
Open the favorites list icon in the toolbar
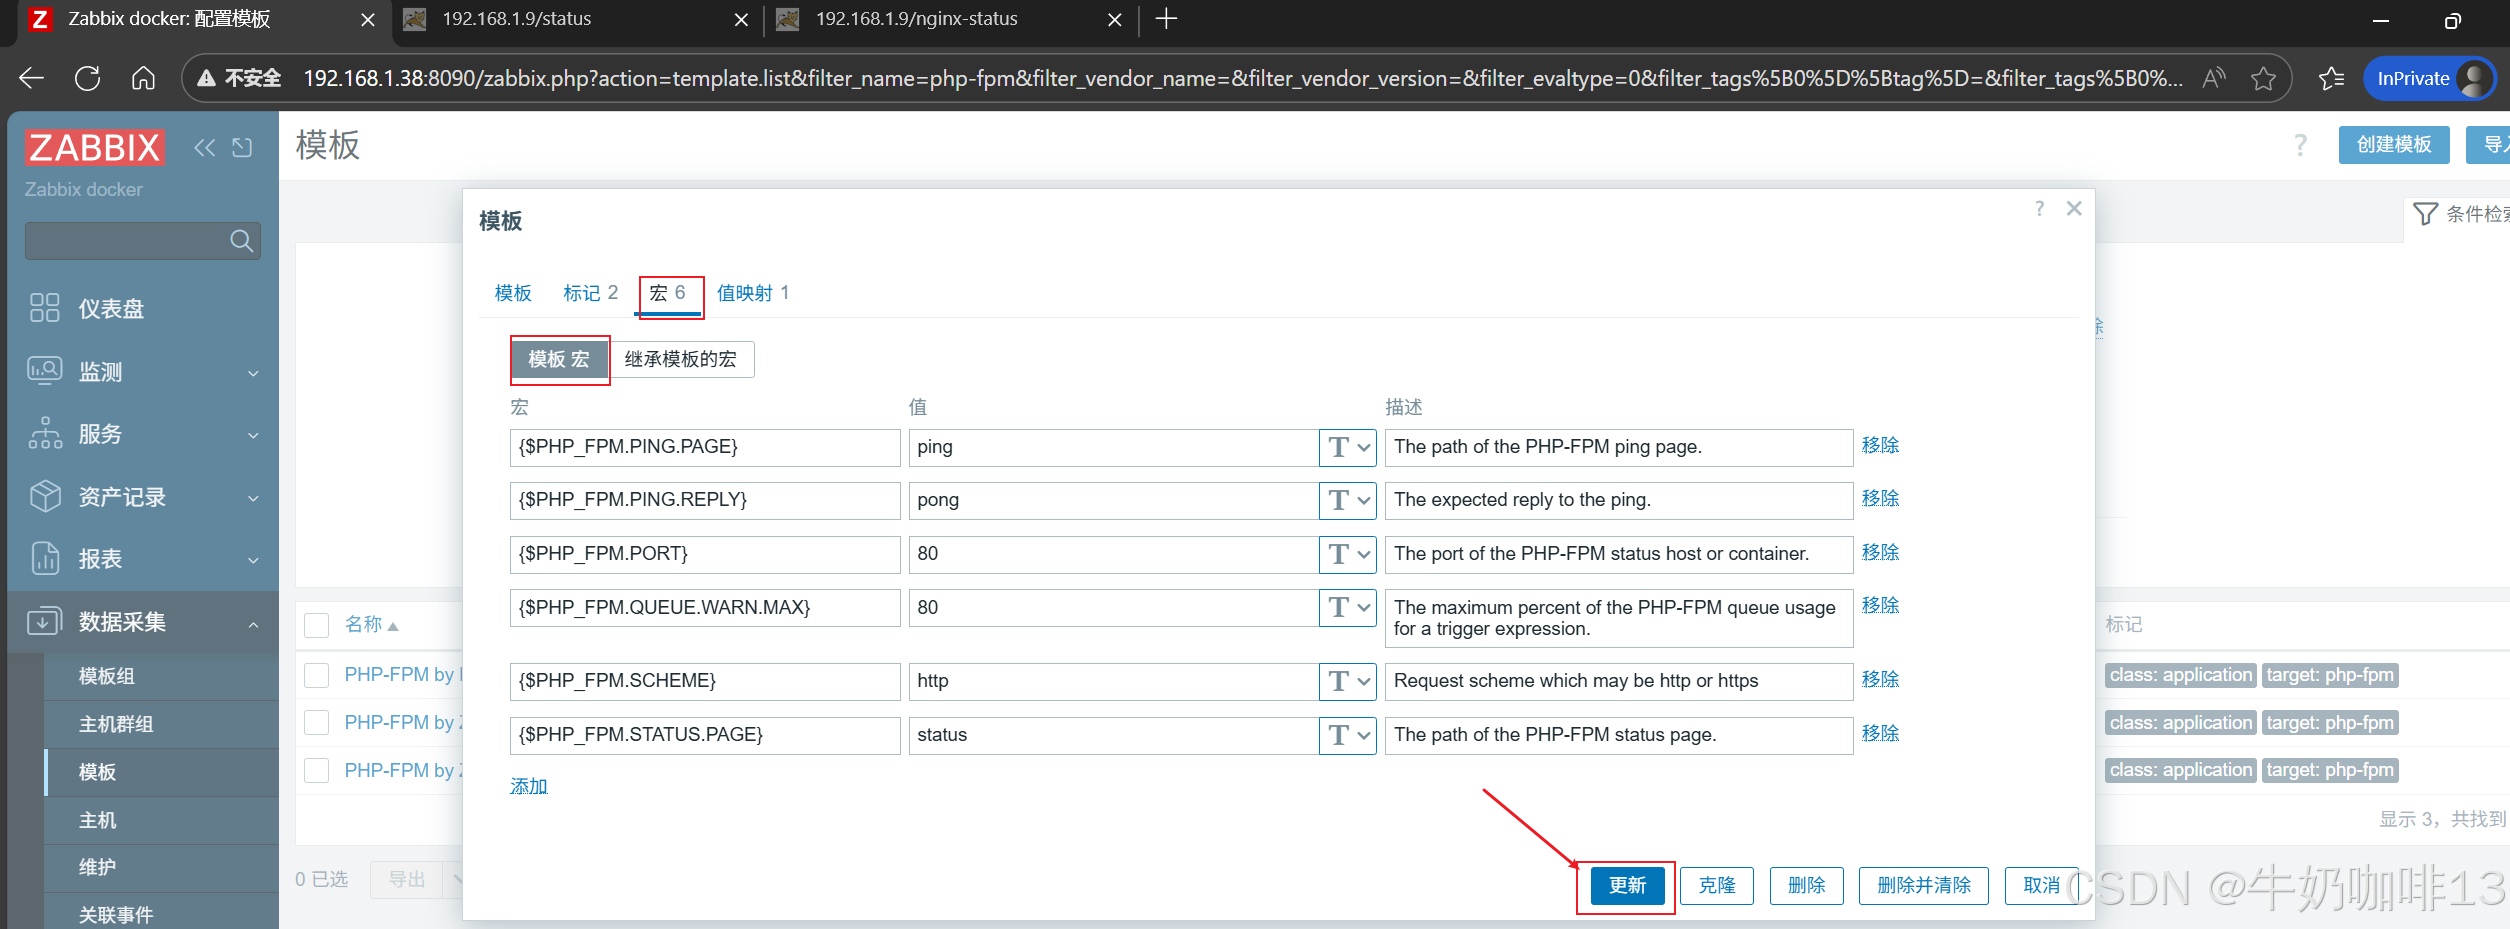coord(2331,78)
